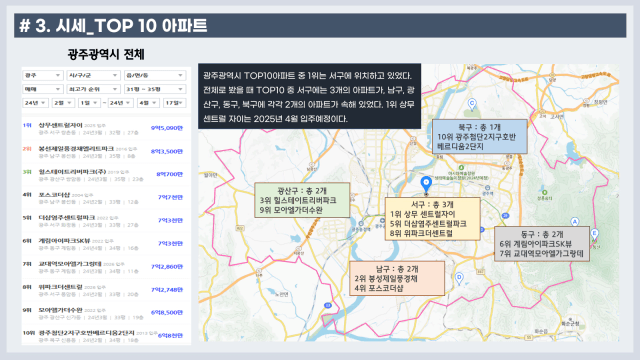Select the blue 북구 총 1개 box
Image resolution: width=640 pixels, height=360 pixels.
click(x=480, y=136)
